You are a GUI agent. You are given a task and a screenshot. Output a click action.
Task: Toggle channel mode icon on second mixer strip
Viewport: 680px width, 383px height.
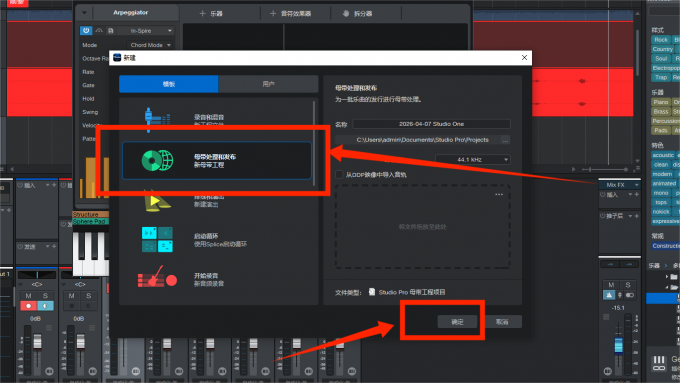point(92,371)
